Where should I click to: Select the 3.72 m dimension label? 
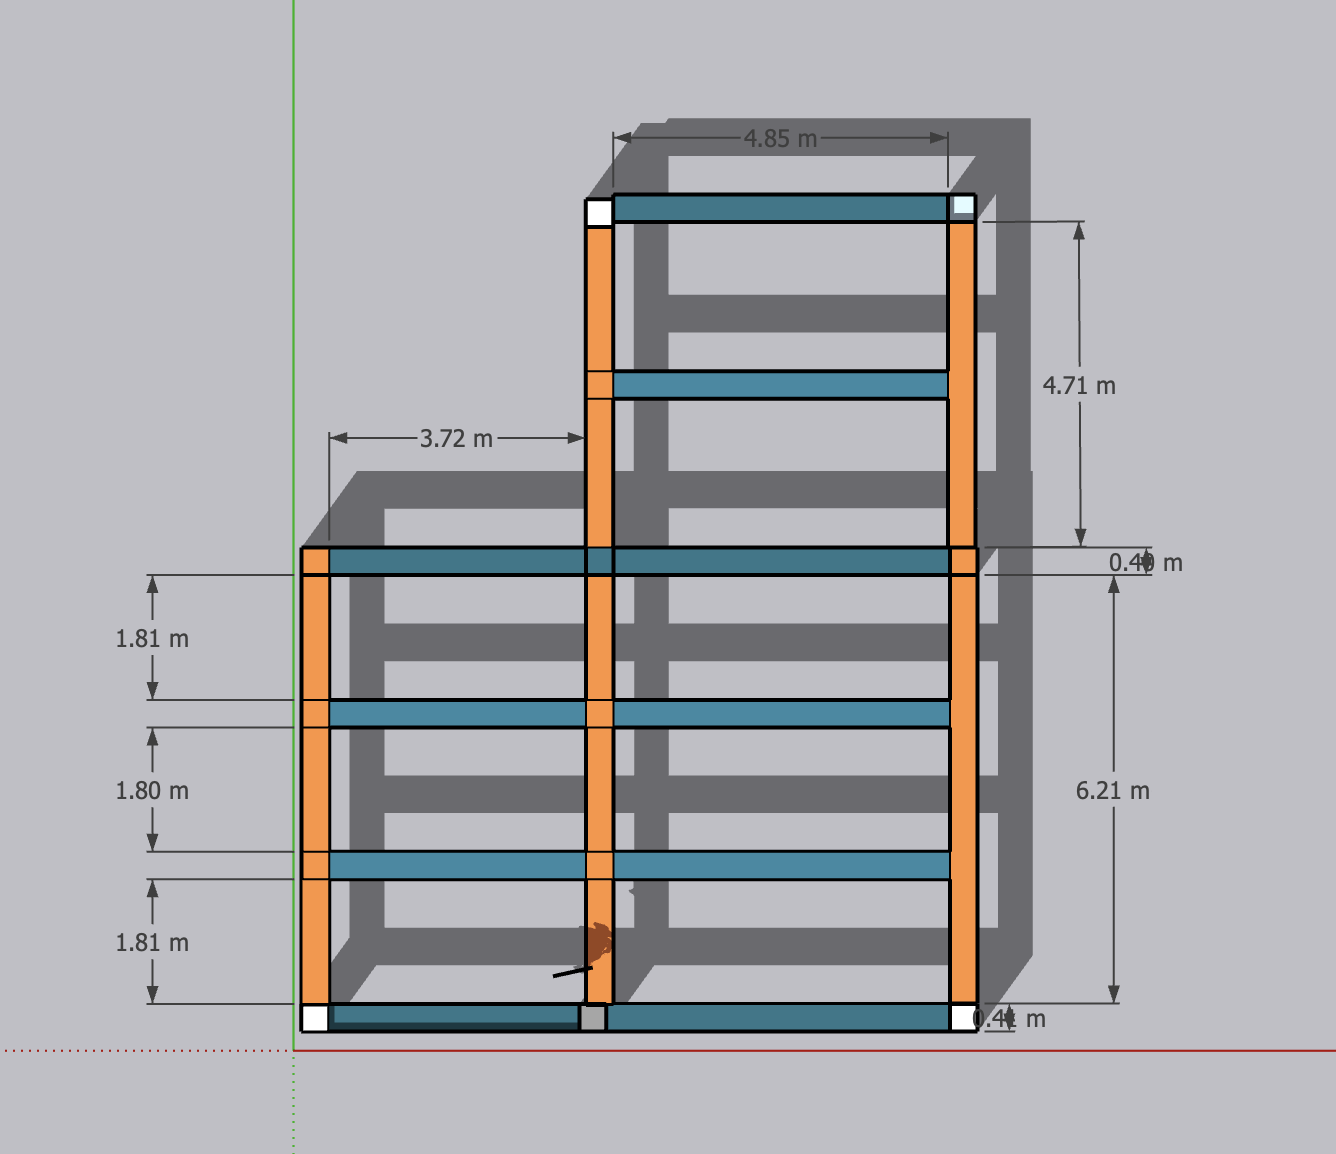point(456,437)
